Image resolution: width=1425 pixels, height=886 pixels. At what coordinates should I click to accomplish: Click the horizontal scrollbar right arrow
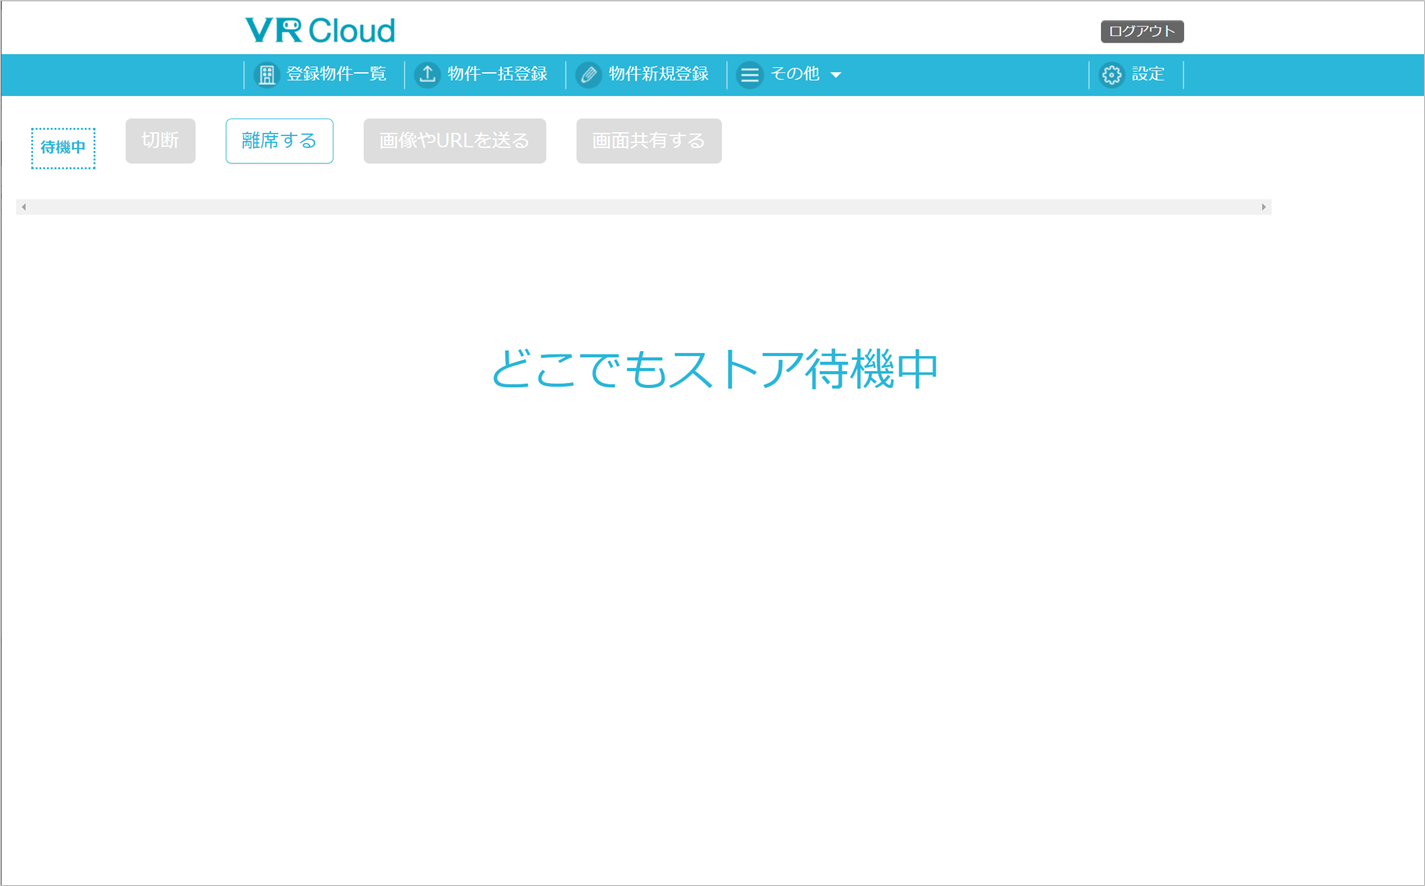(x=1264, y=207)
